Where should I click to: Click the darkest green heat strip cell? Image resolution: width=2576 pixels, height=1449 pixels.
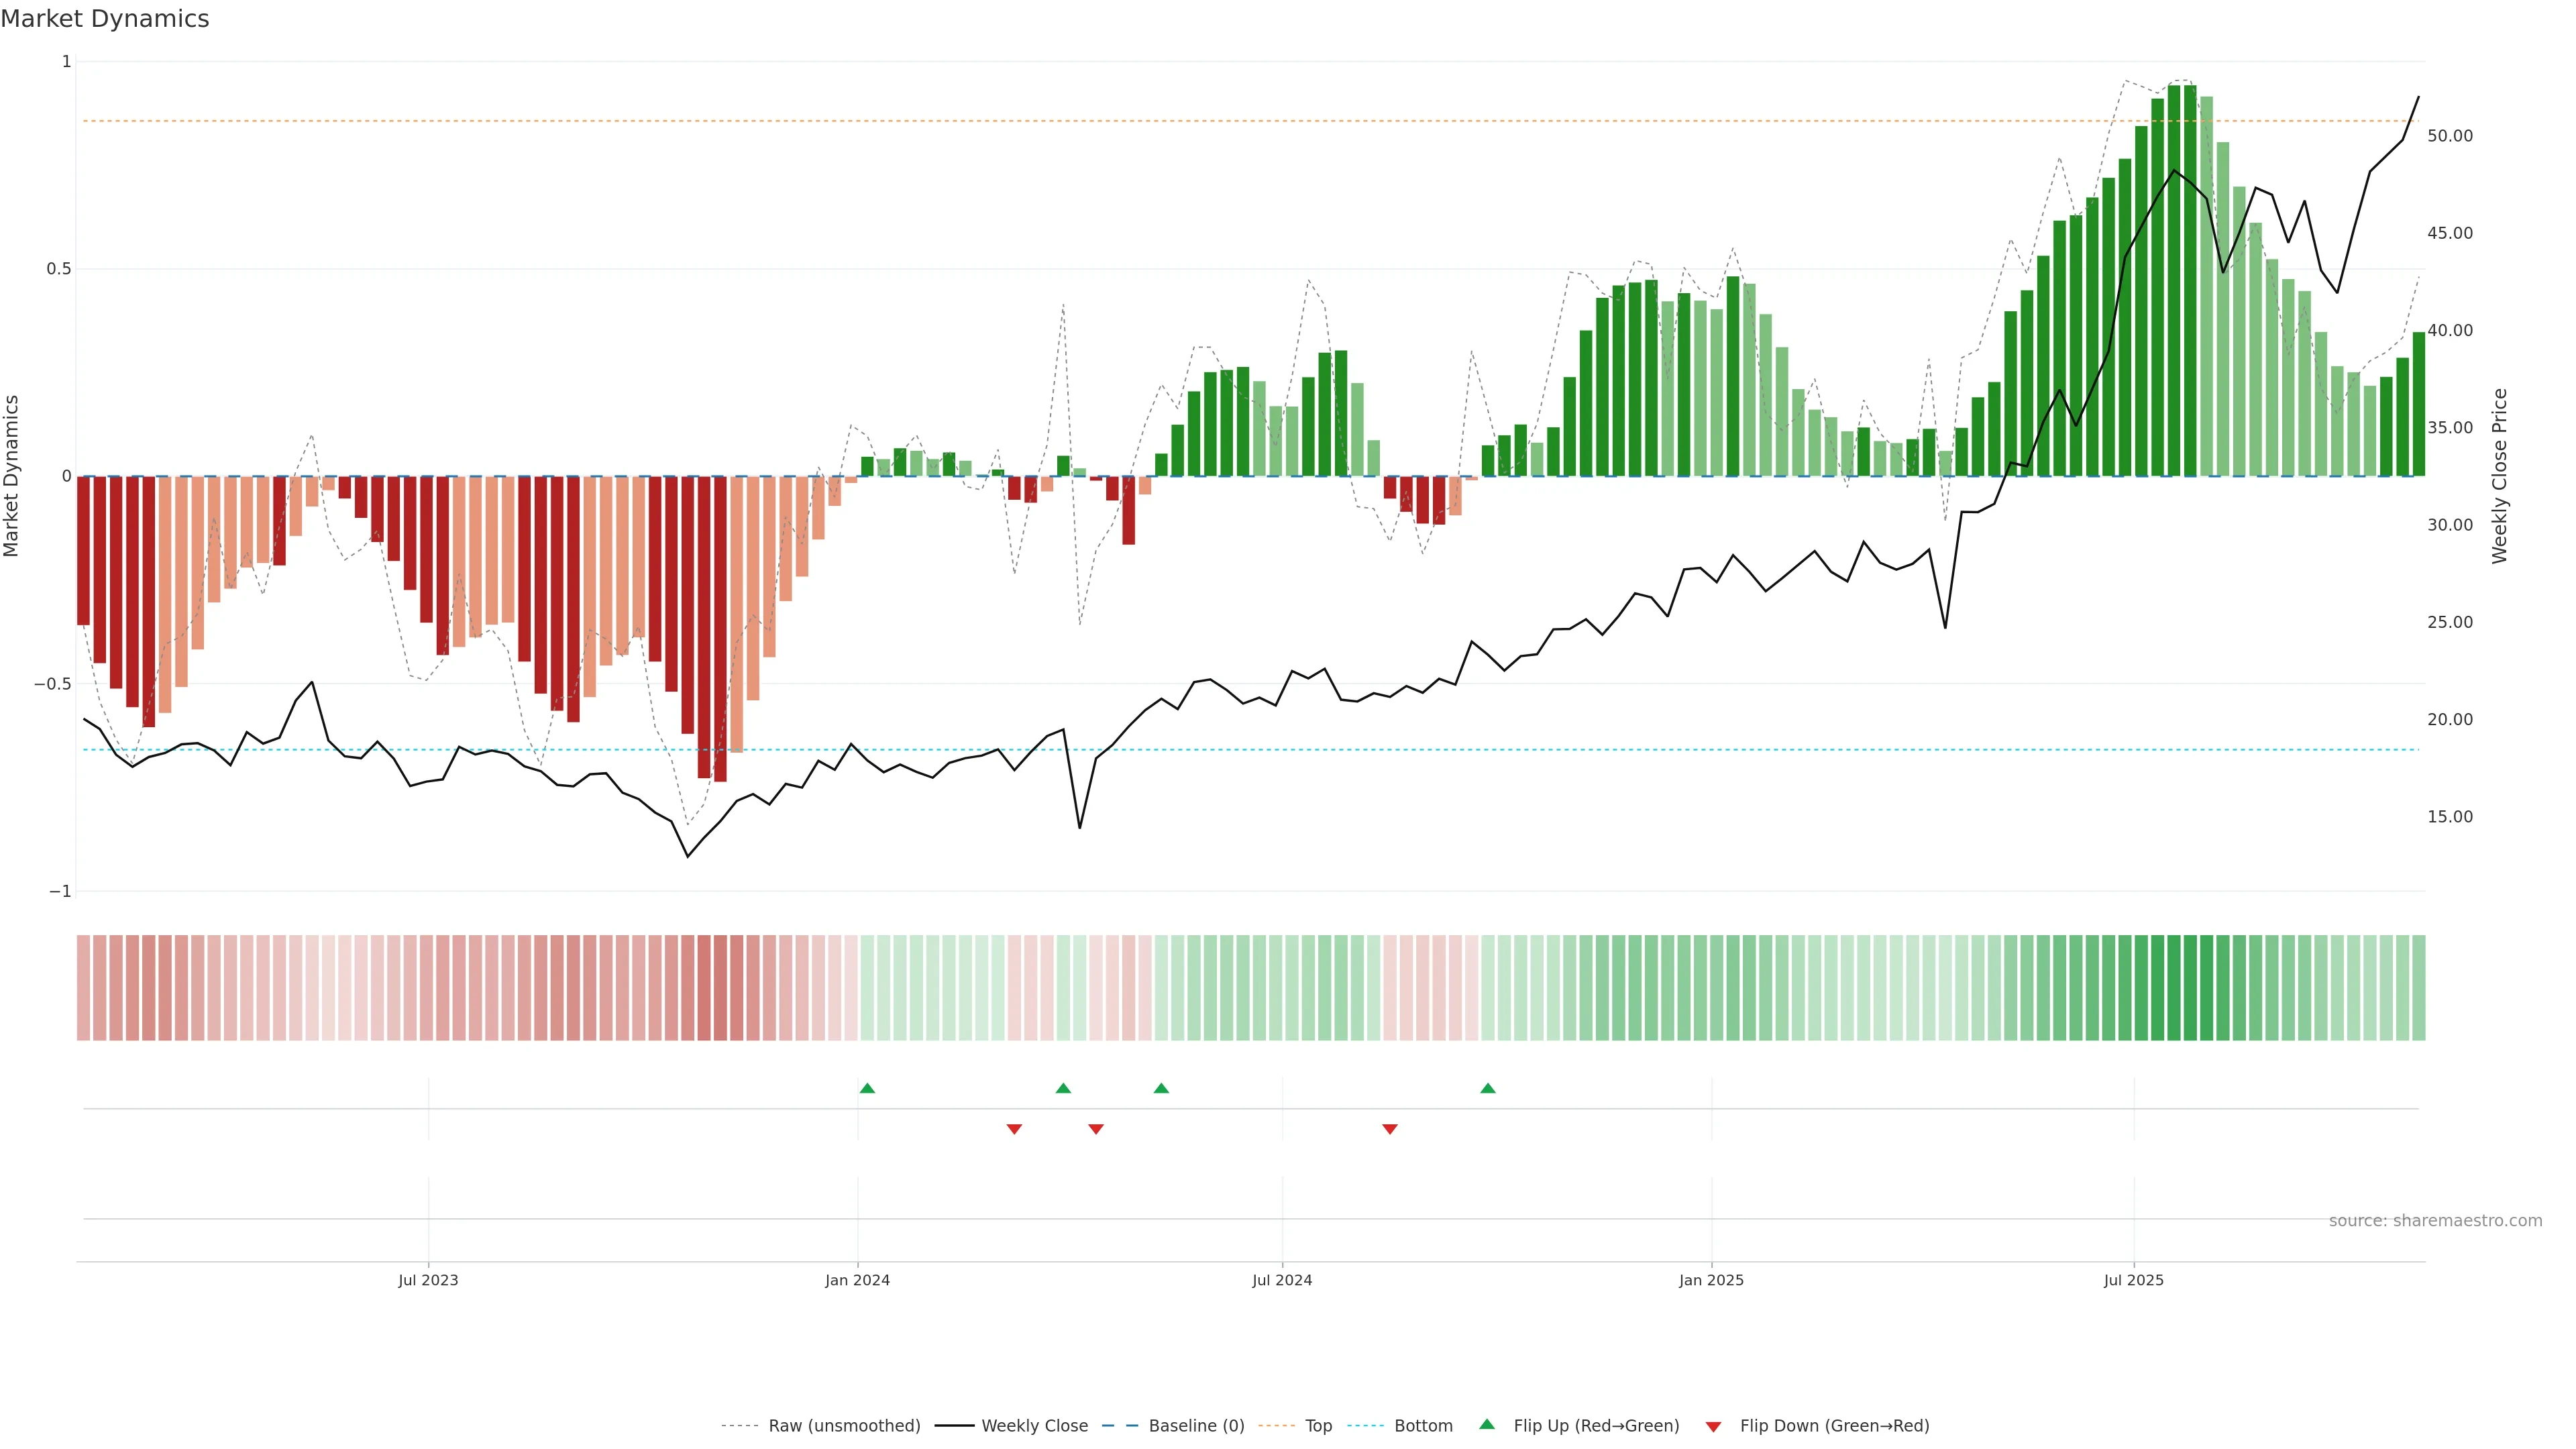(x=2190, y=988)
